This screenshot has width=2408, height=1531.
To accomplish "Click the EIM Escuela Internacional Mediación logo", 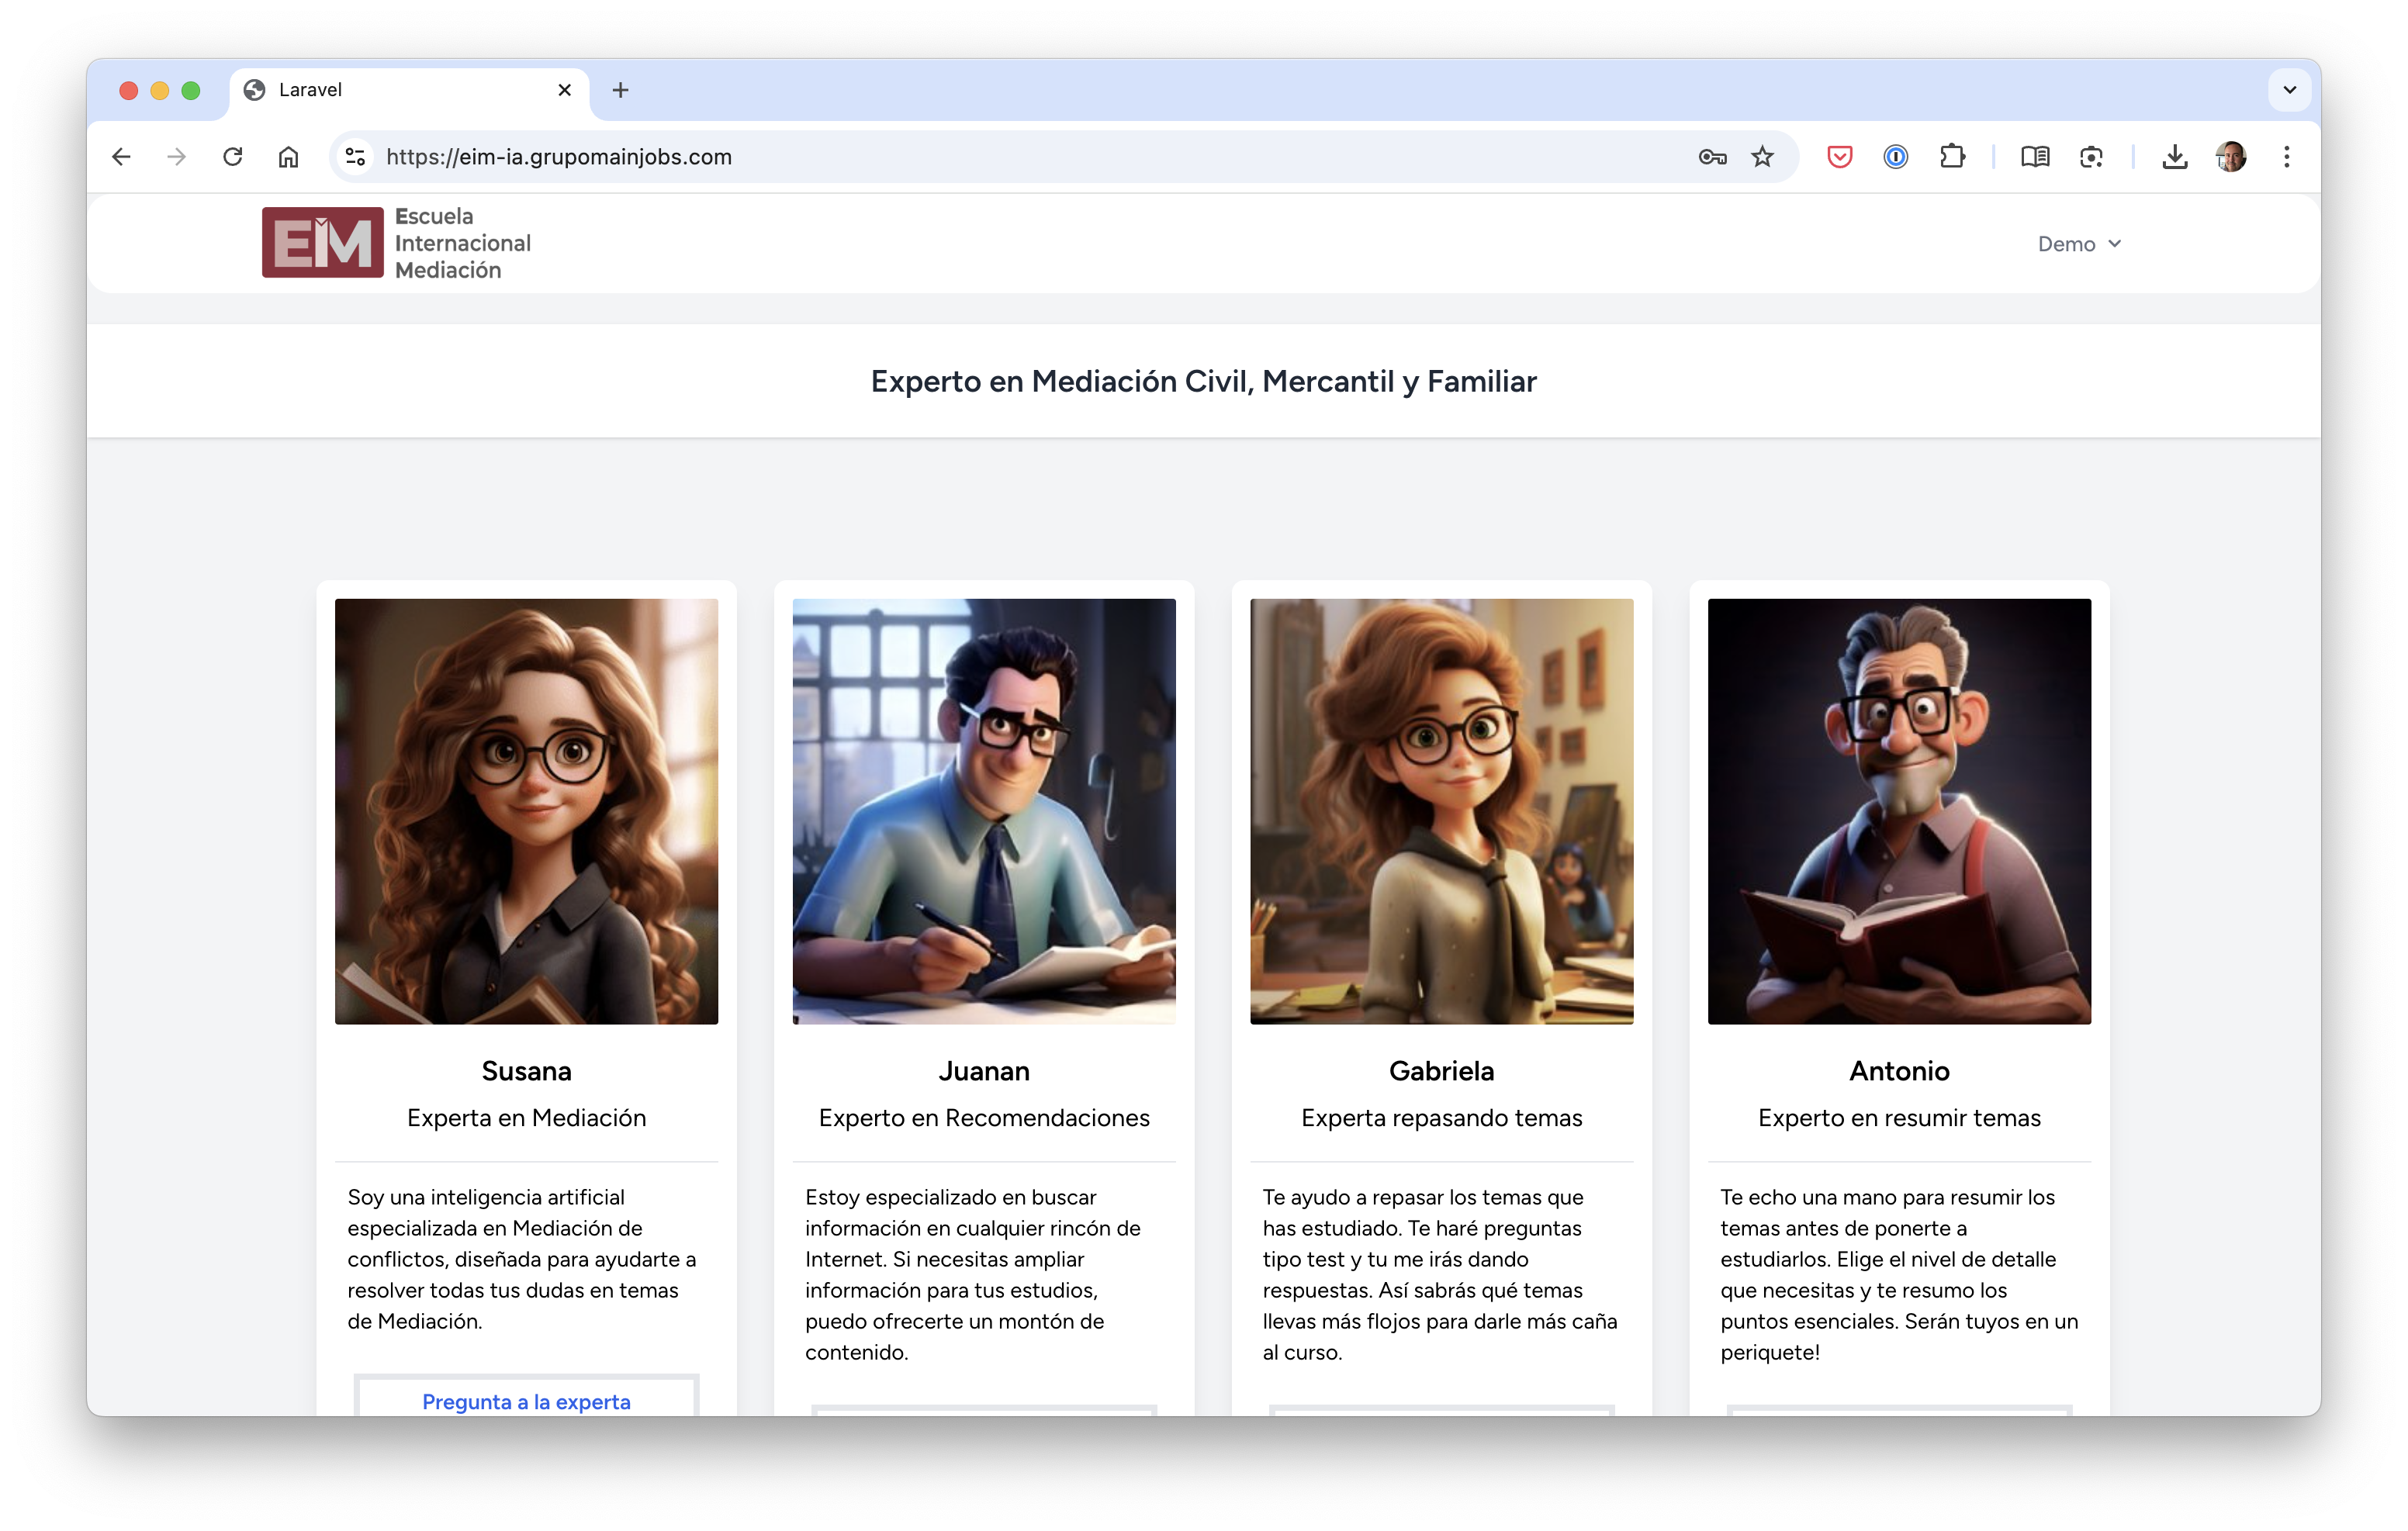I will coord(396,243).
